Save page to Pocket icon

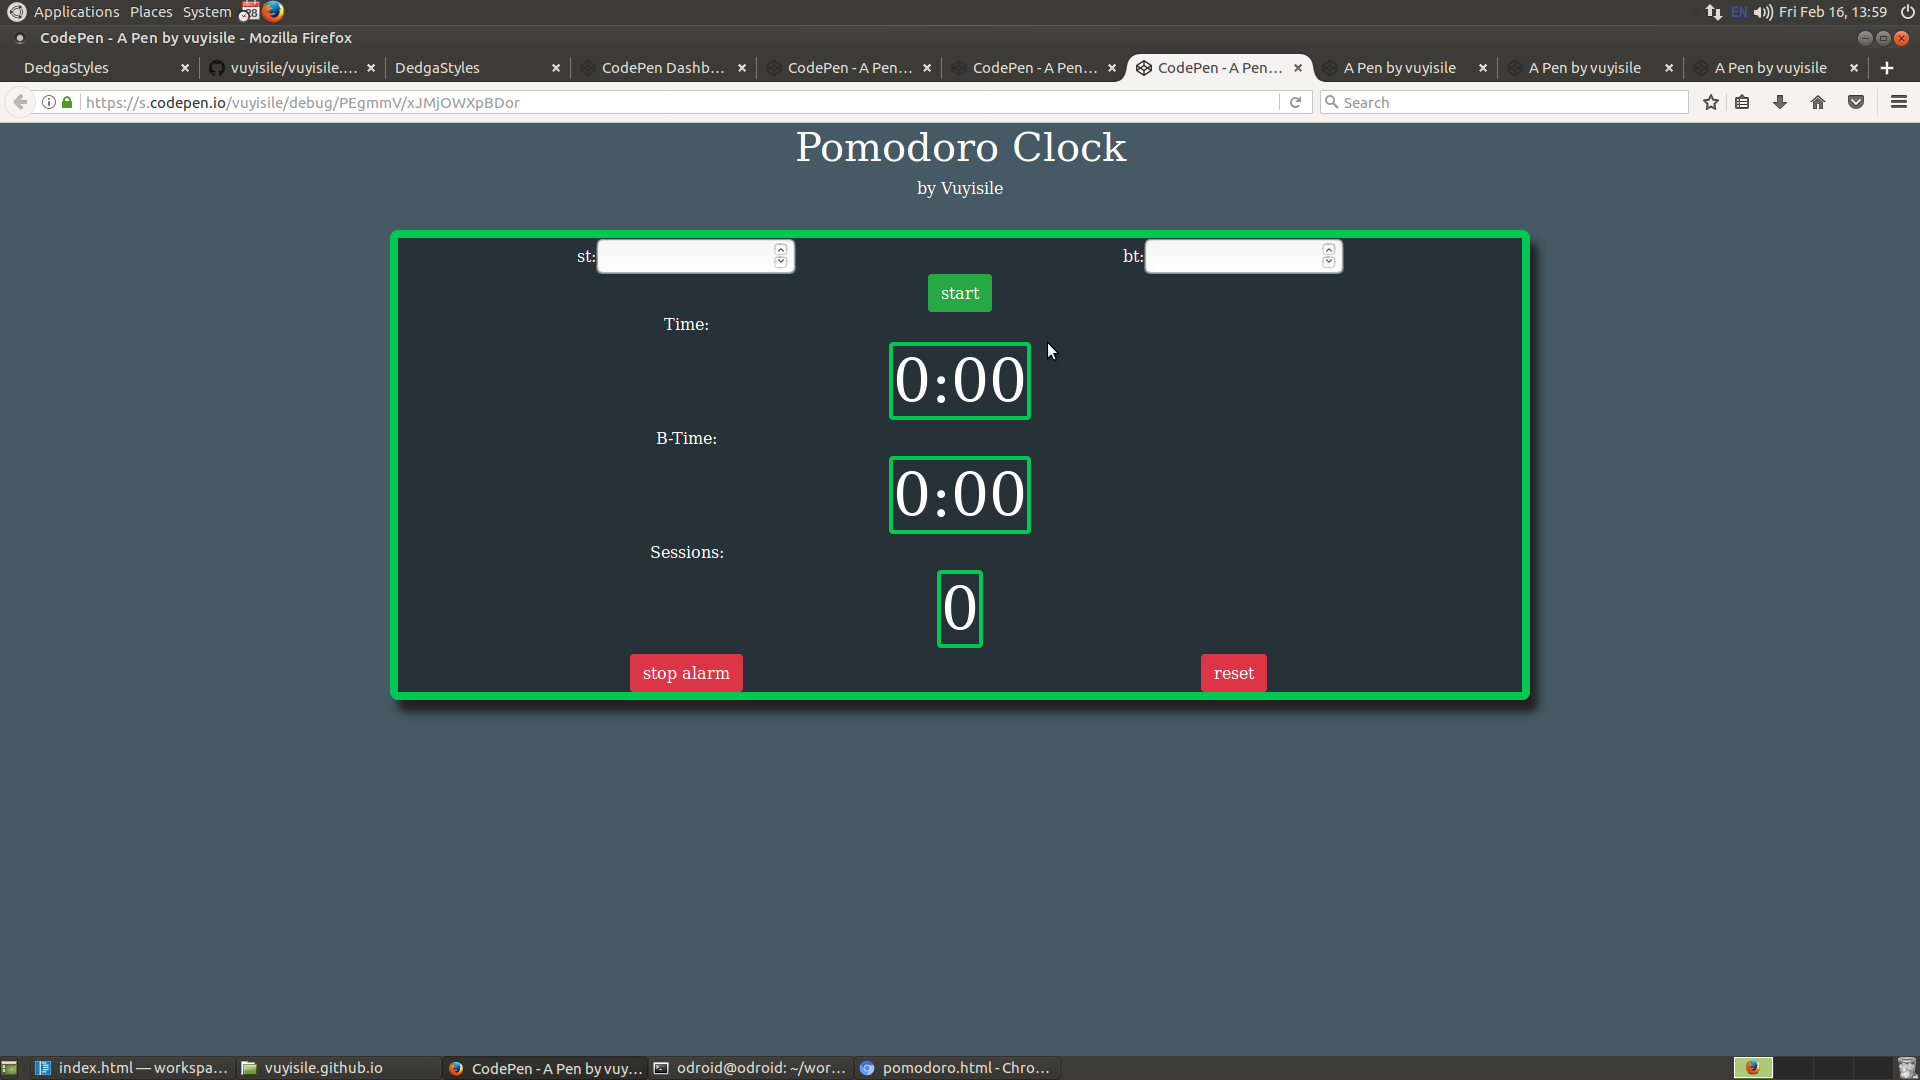(1856, 103)
